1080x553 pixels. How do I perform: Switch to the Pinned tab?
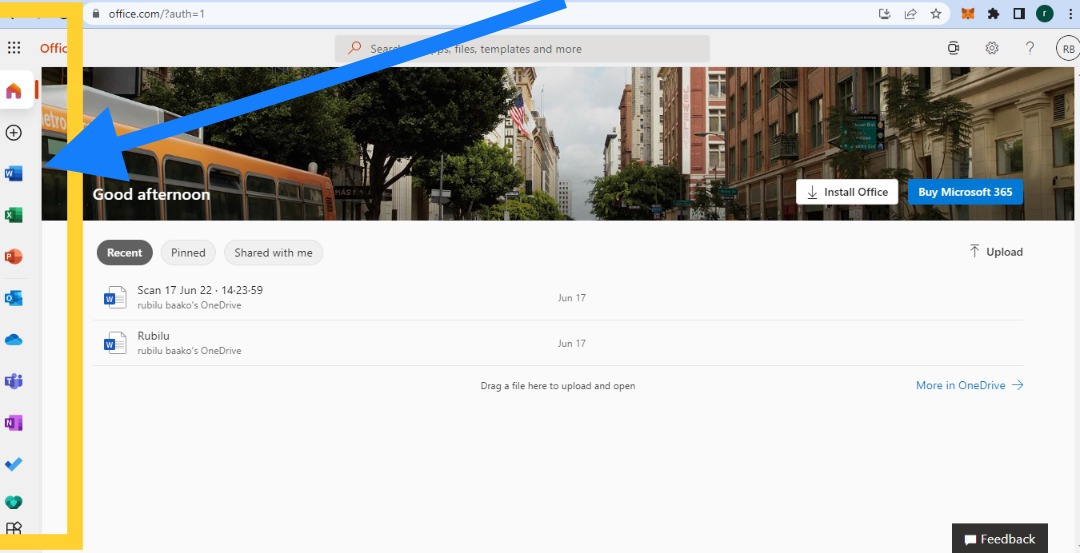(188, 253)
